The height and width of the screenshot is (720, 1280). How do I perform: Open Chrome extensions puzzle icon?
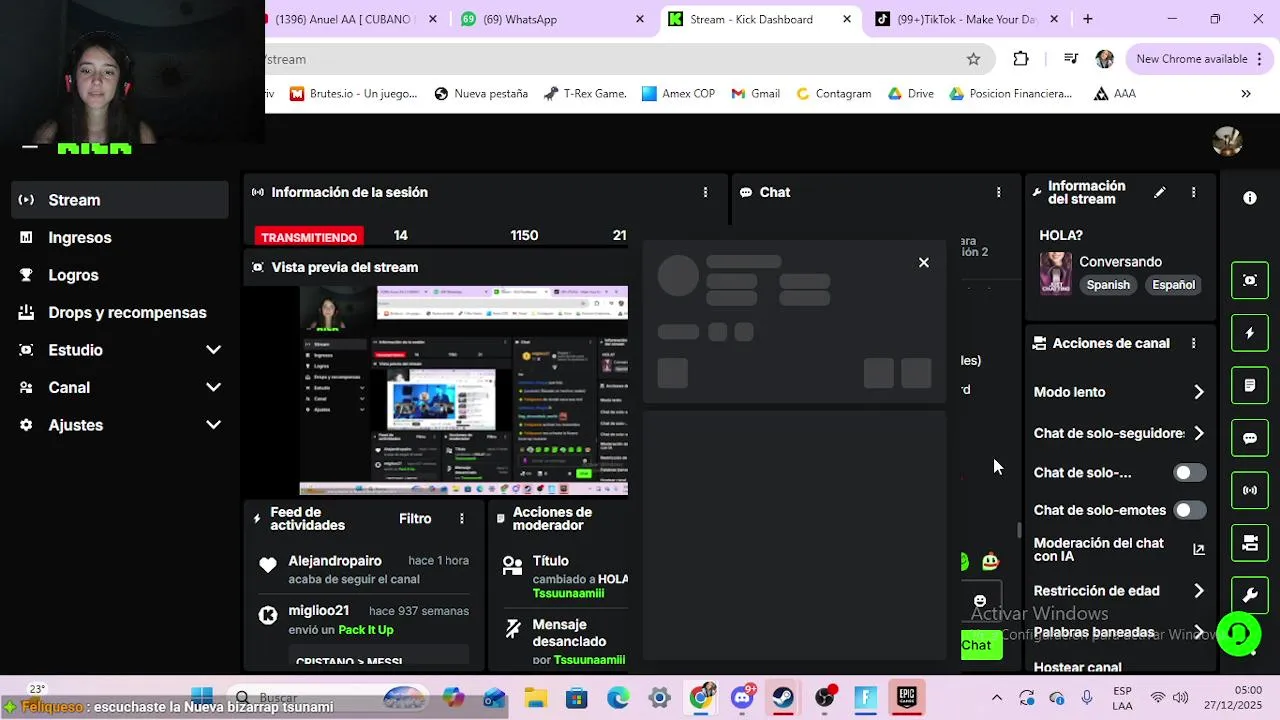[x=1021, y=59]
